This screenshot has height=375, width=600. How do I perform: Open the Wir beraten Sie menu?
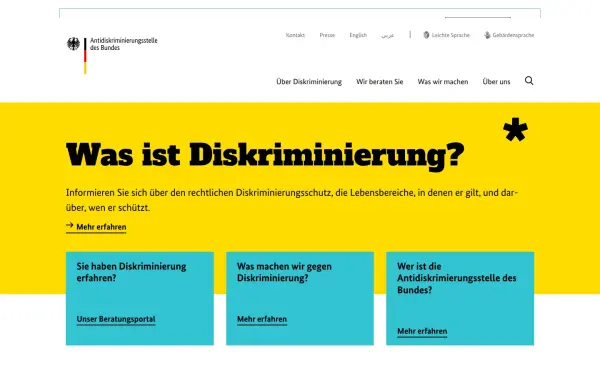point(380,82)
